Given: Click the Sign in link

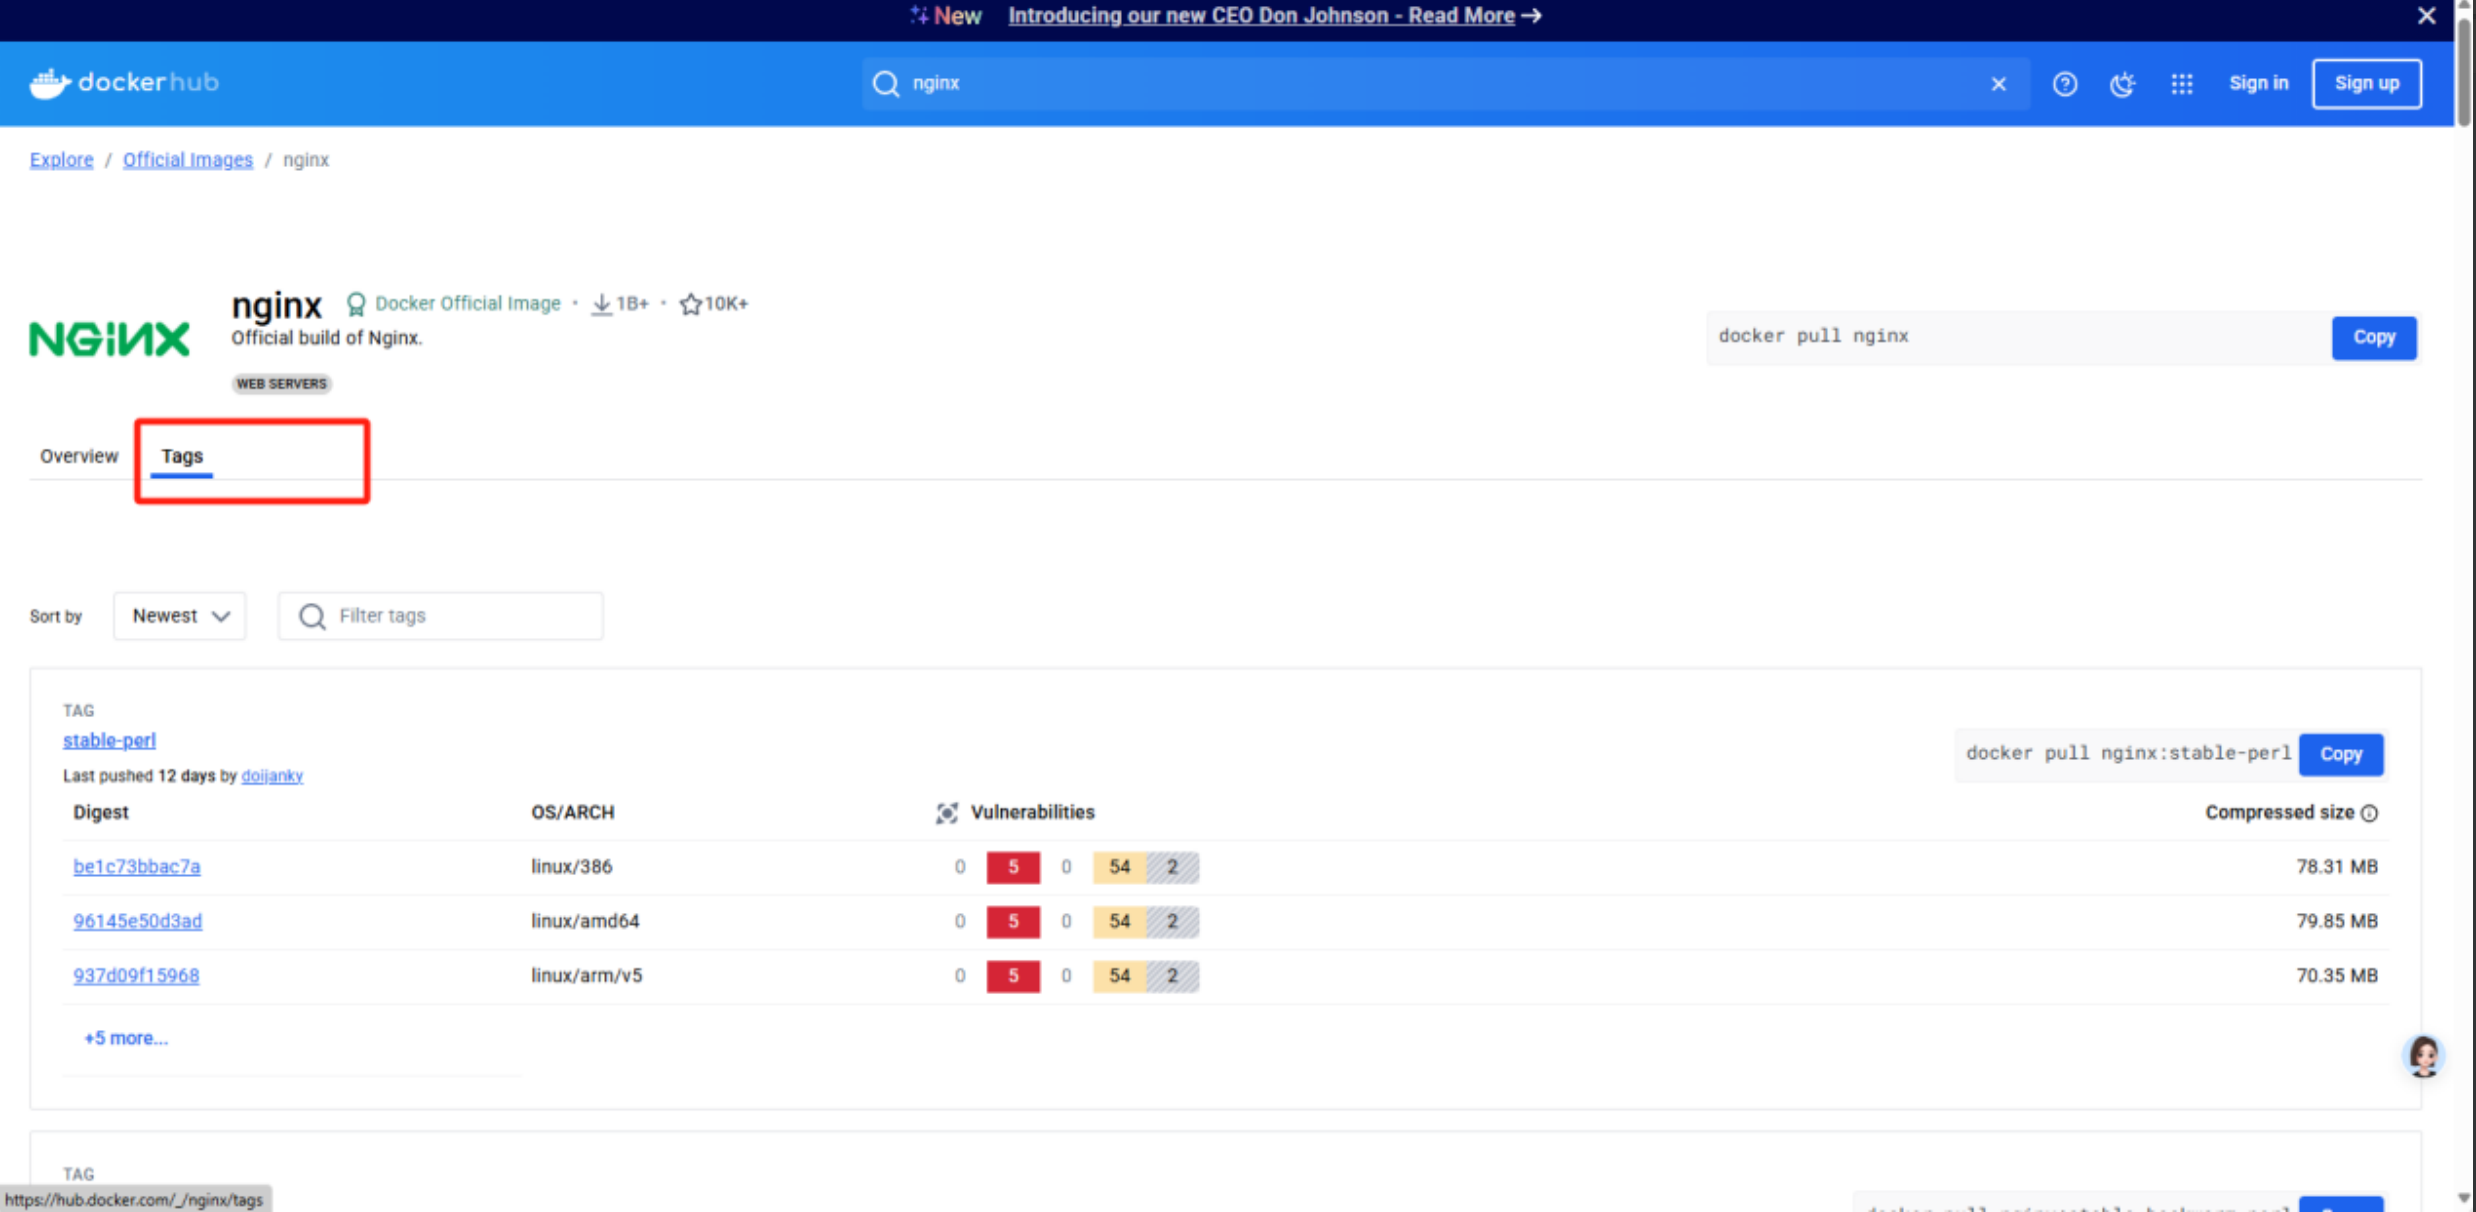Looking at the screenshot, I should coord(2258,84).
